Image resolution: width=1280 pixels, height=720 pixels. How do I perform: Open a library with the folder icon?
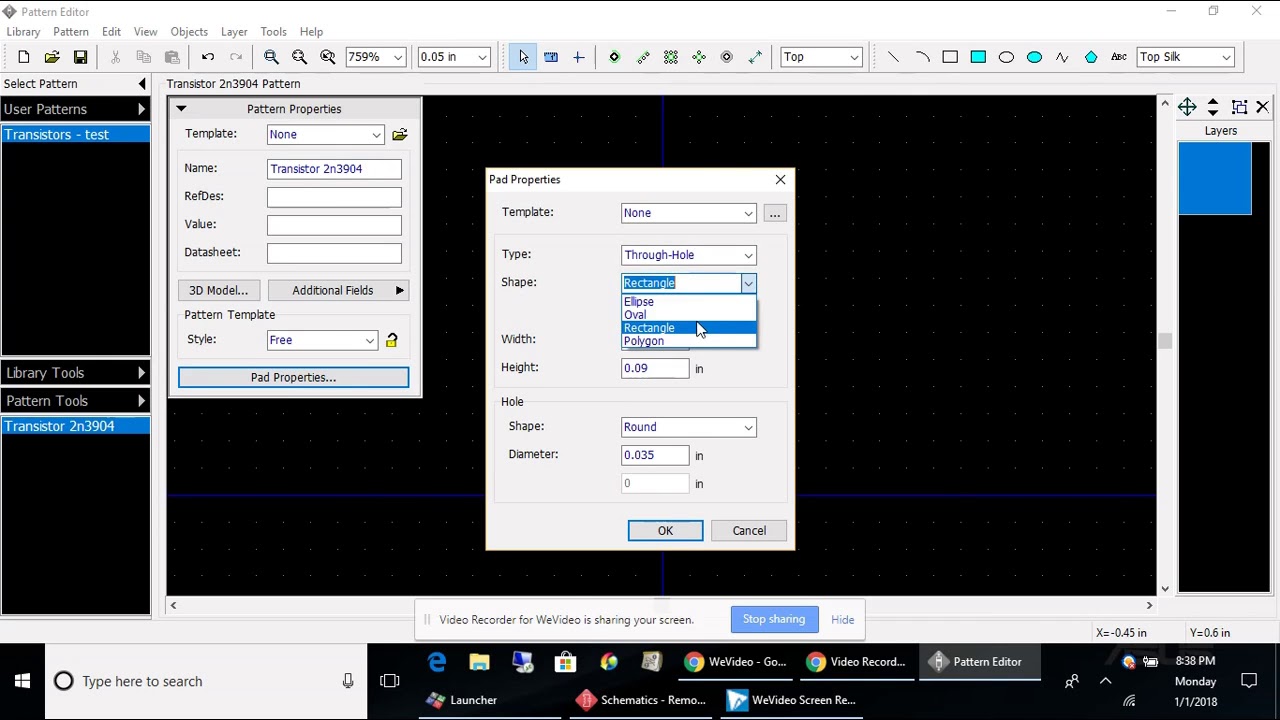click(x=52, y=57)
